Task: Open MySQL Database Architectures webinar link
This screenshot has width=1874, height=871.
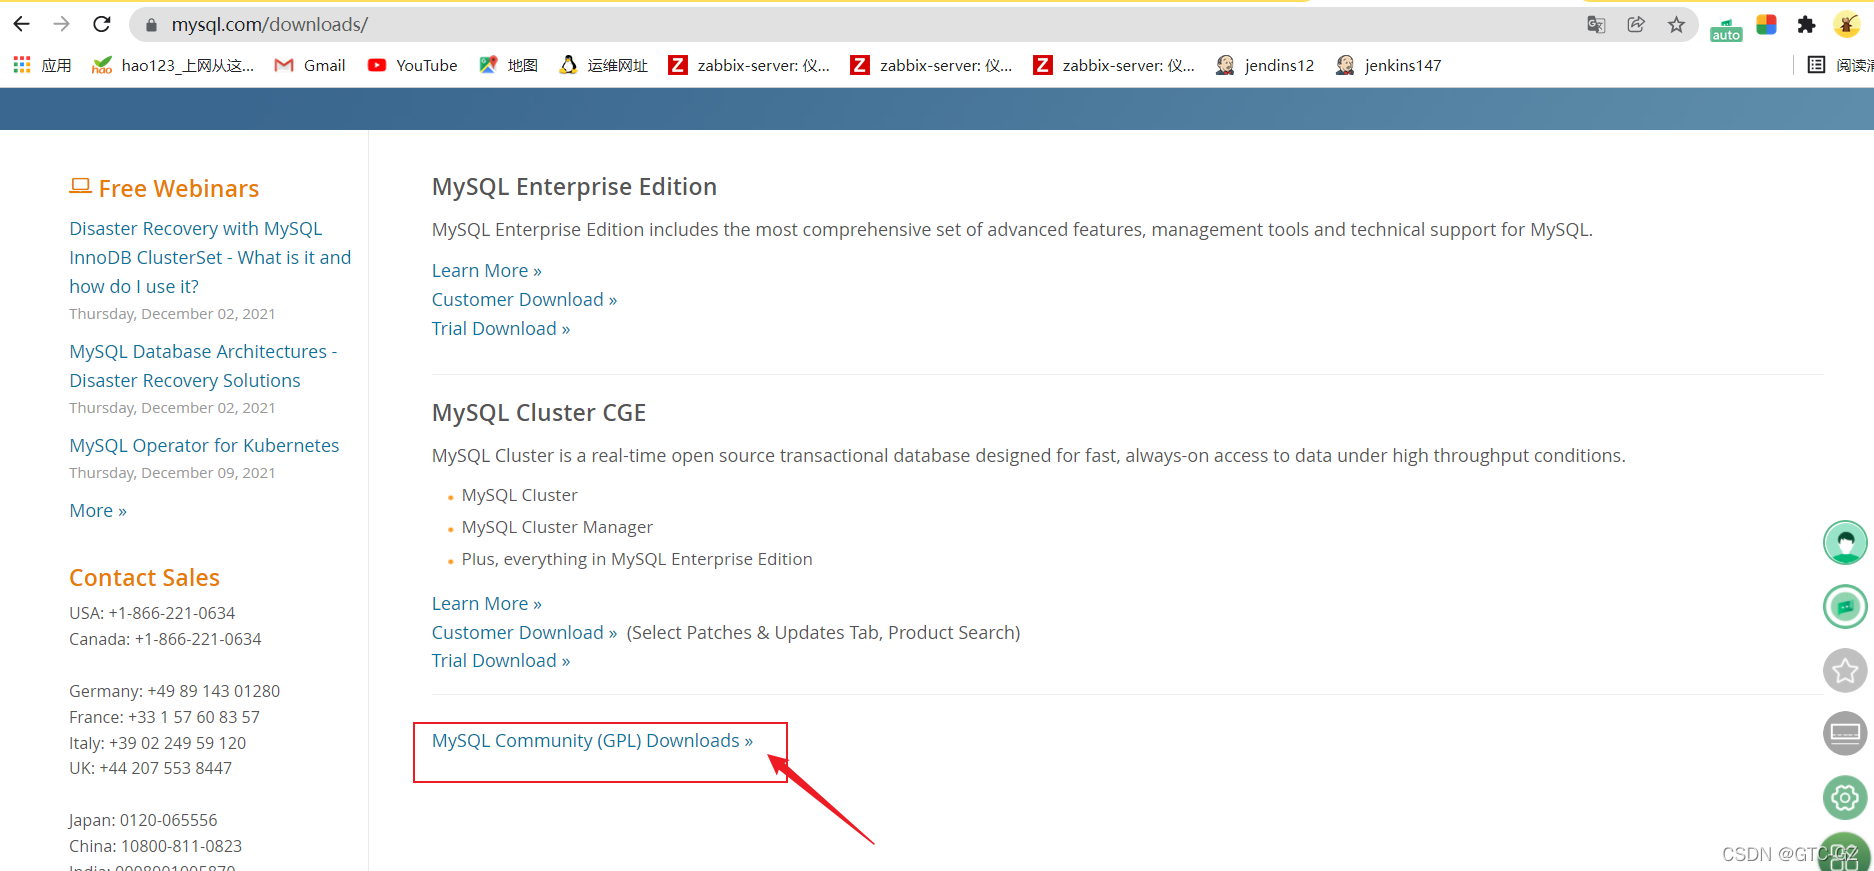Action: click(203, 366)
